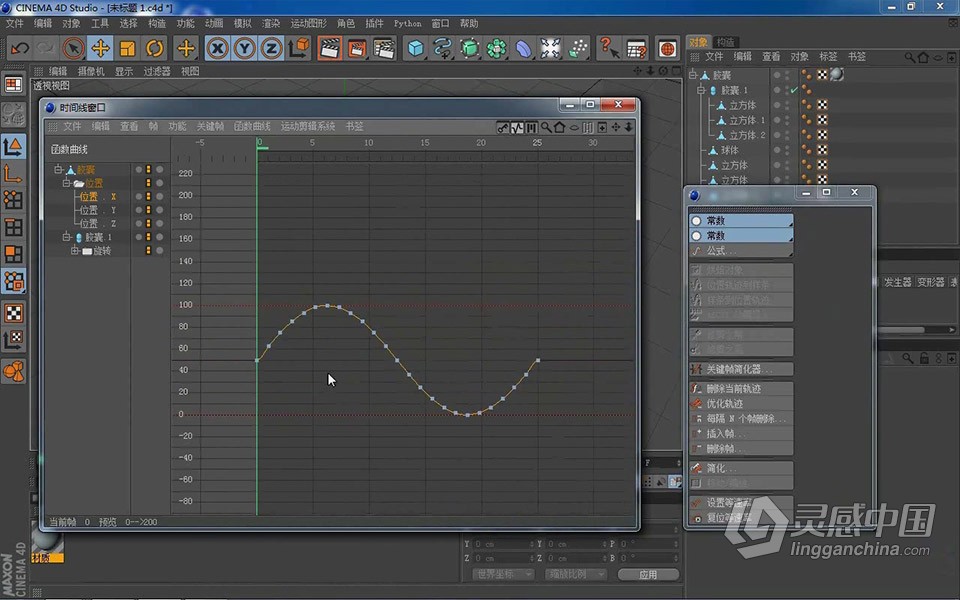Open the spline tools icon
This screenshot has height=600, width=960.
[x=442, y=48]
